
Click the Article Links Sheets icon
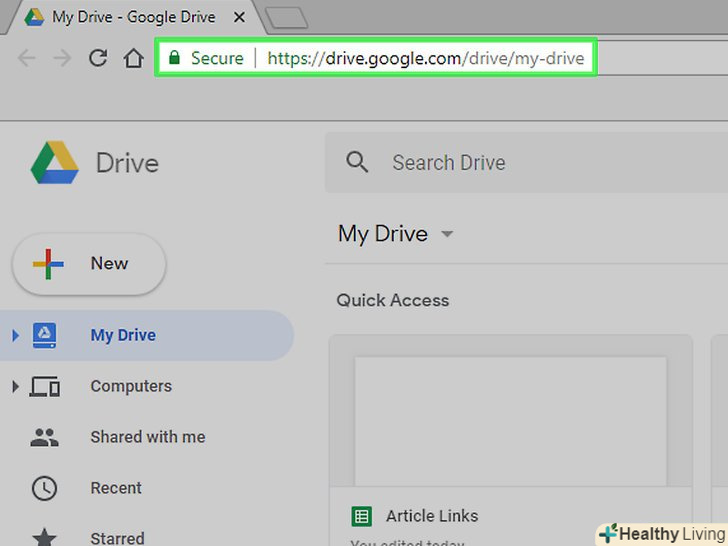(x=362, y=516)
